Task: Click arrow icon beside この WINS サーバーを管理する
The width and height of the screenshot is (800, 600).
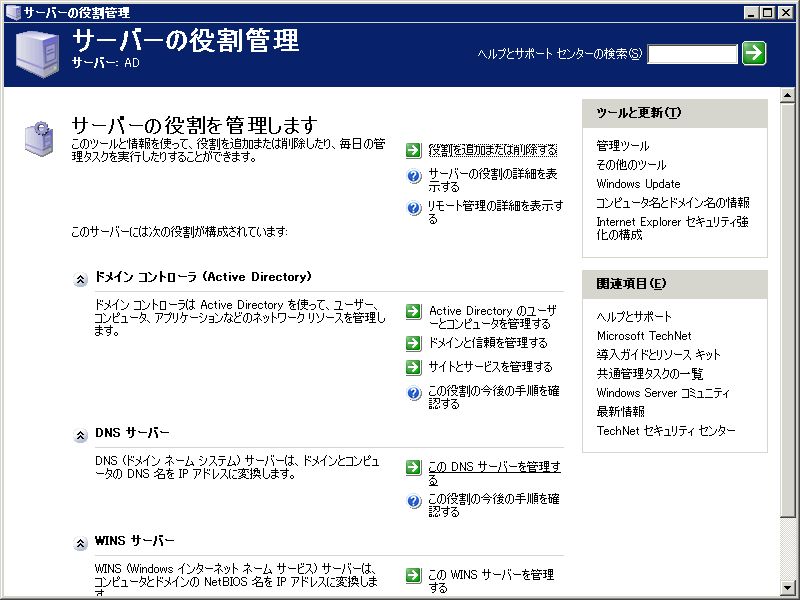Action: tap(413, 576)
